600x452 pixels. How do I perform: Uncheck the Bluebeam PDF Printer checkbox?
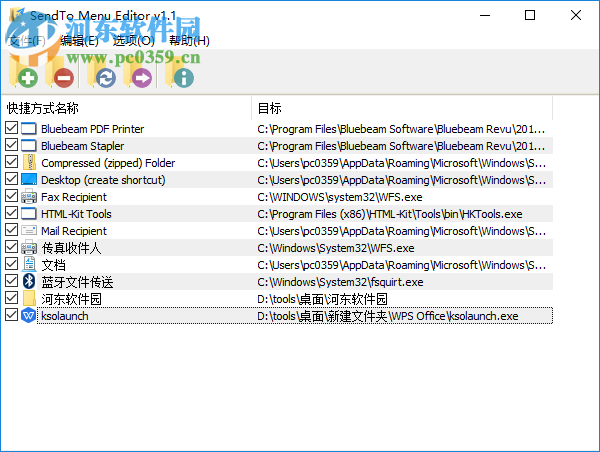tap(11, 128)
